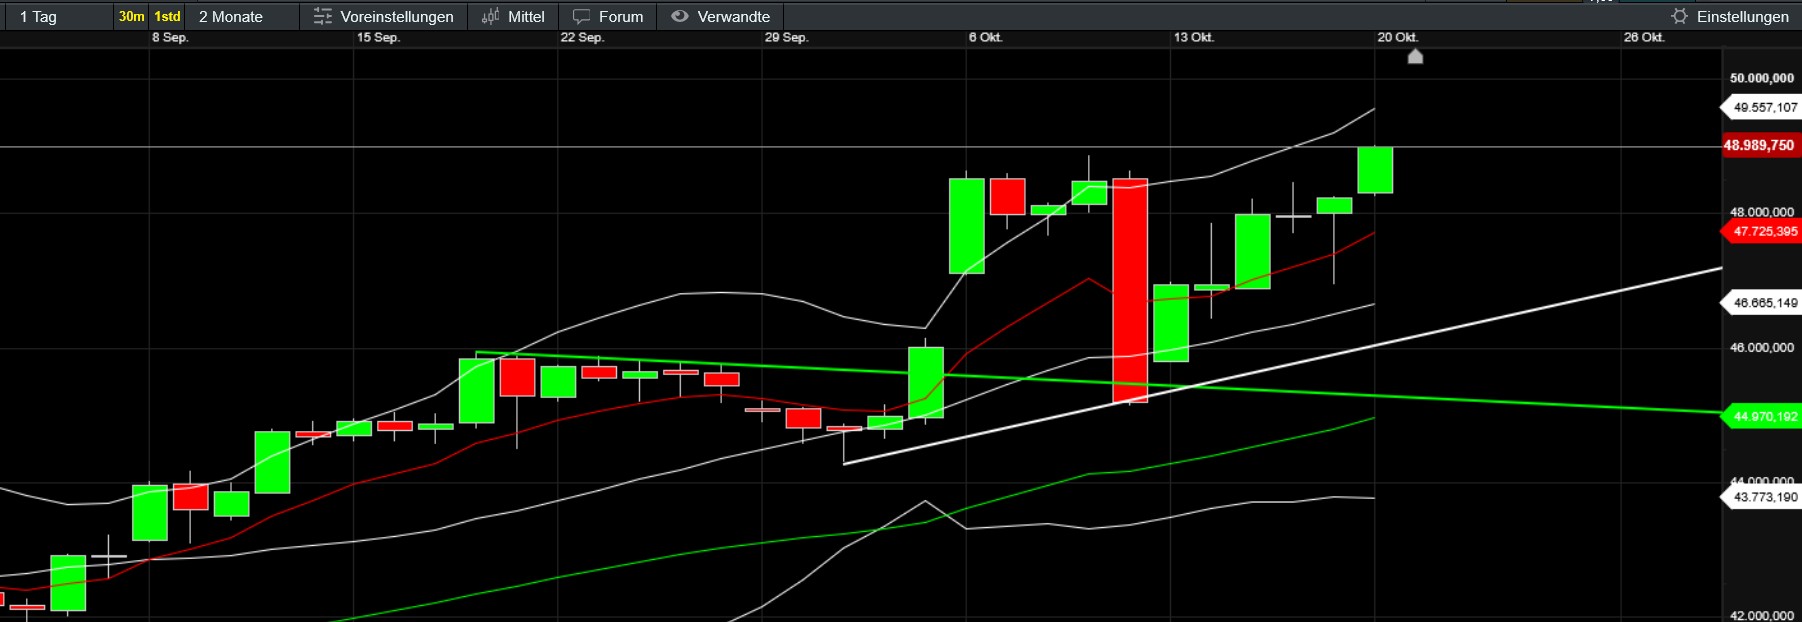The image size is (1802, 622).
Task: Click the sliders icon beside Voreinstellungen
Action: pyautogui.click(x=322, y=17)
